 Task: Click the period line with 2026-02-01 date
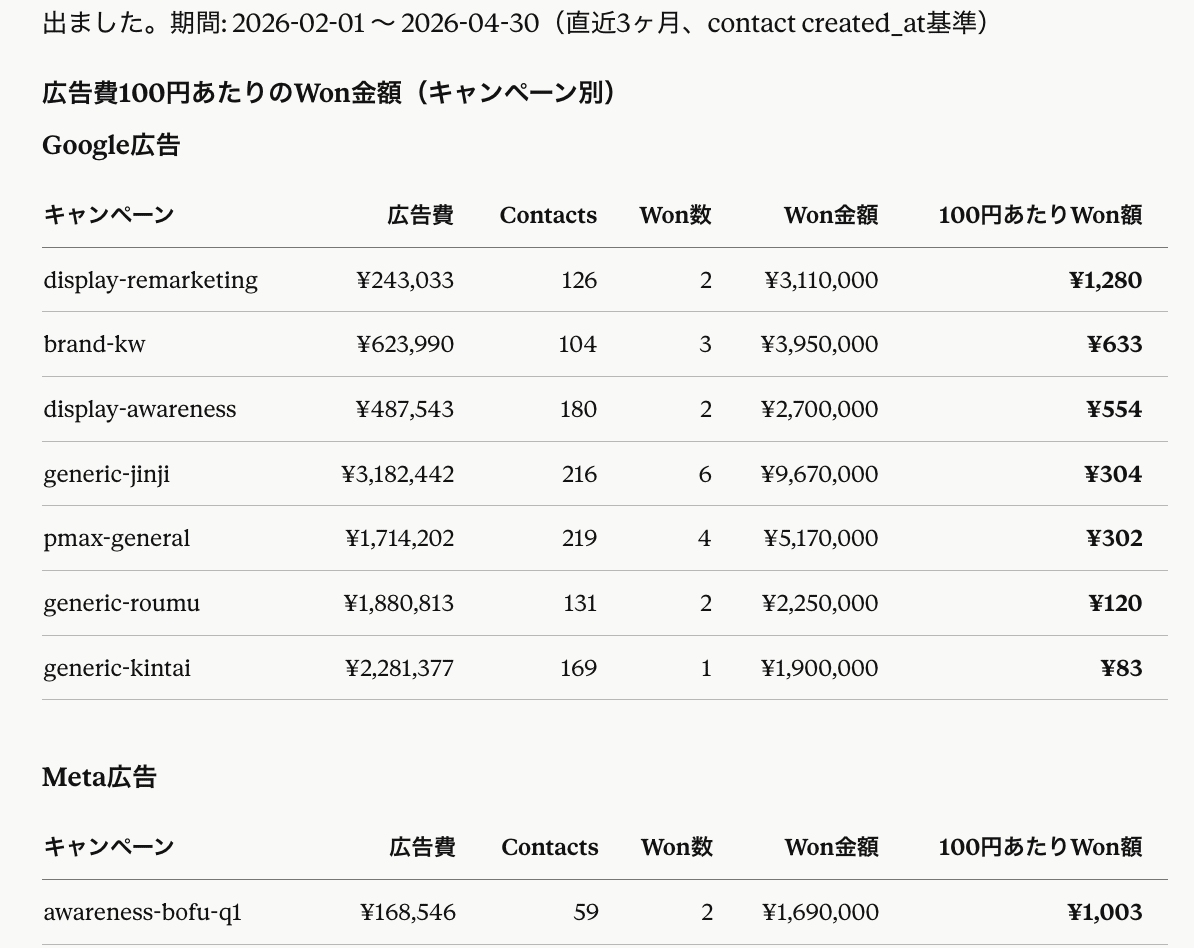click(516, 23)
